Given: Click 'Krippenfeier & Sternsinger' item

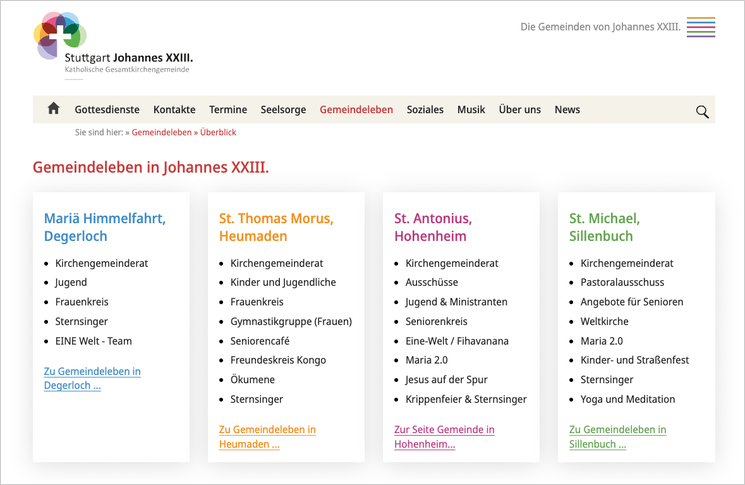Looking at the screenshot, I should point(466,399).
